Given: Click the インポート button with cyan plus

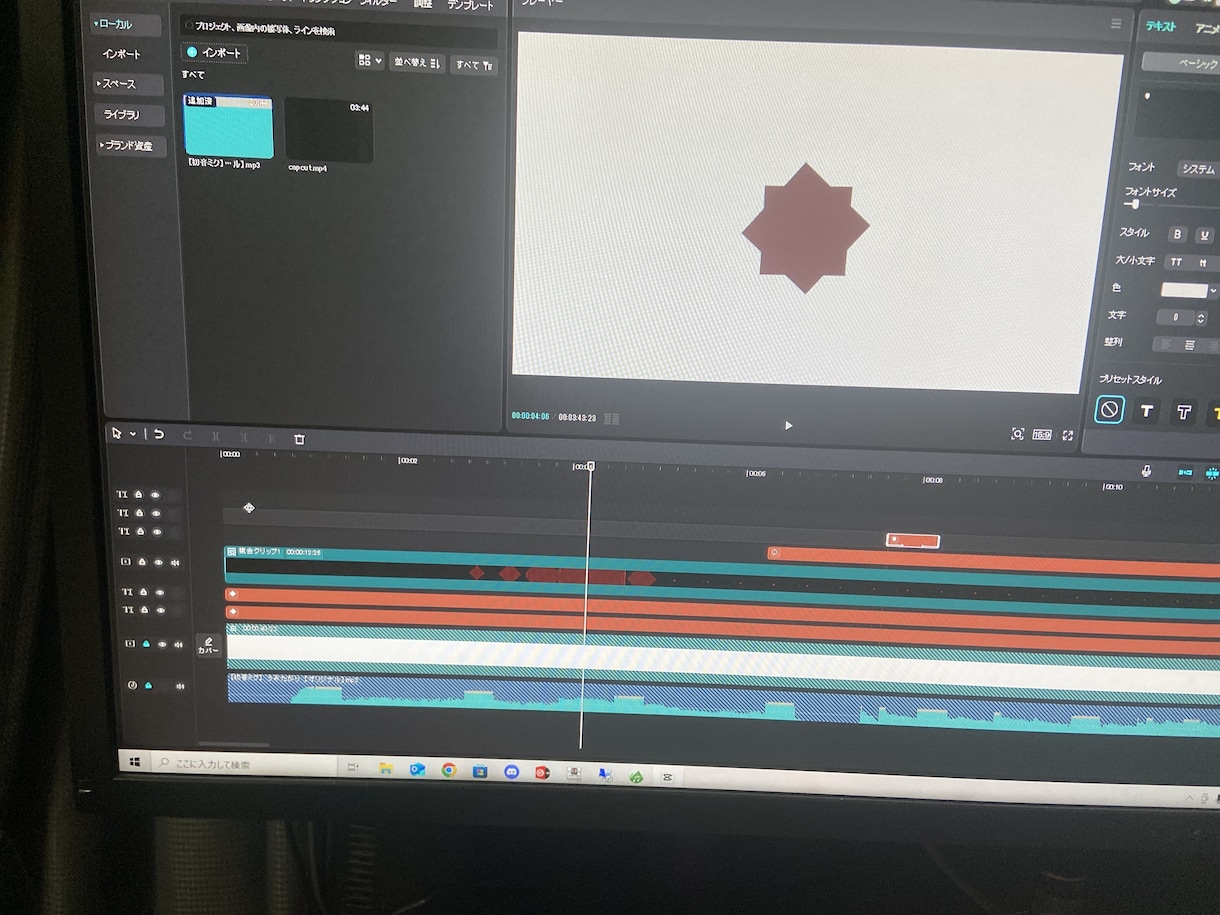Looking at the screenshot, I should point(214,52).
